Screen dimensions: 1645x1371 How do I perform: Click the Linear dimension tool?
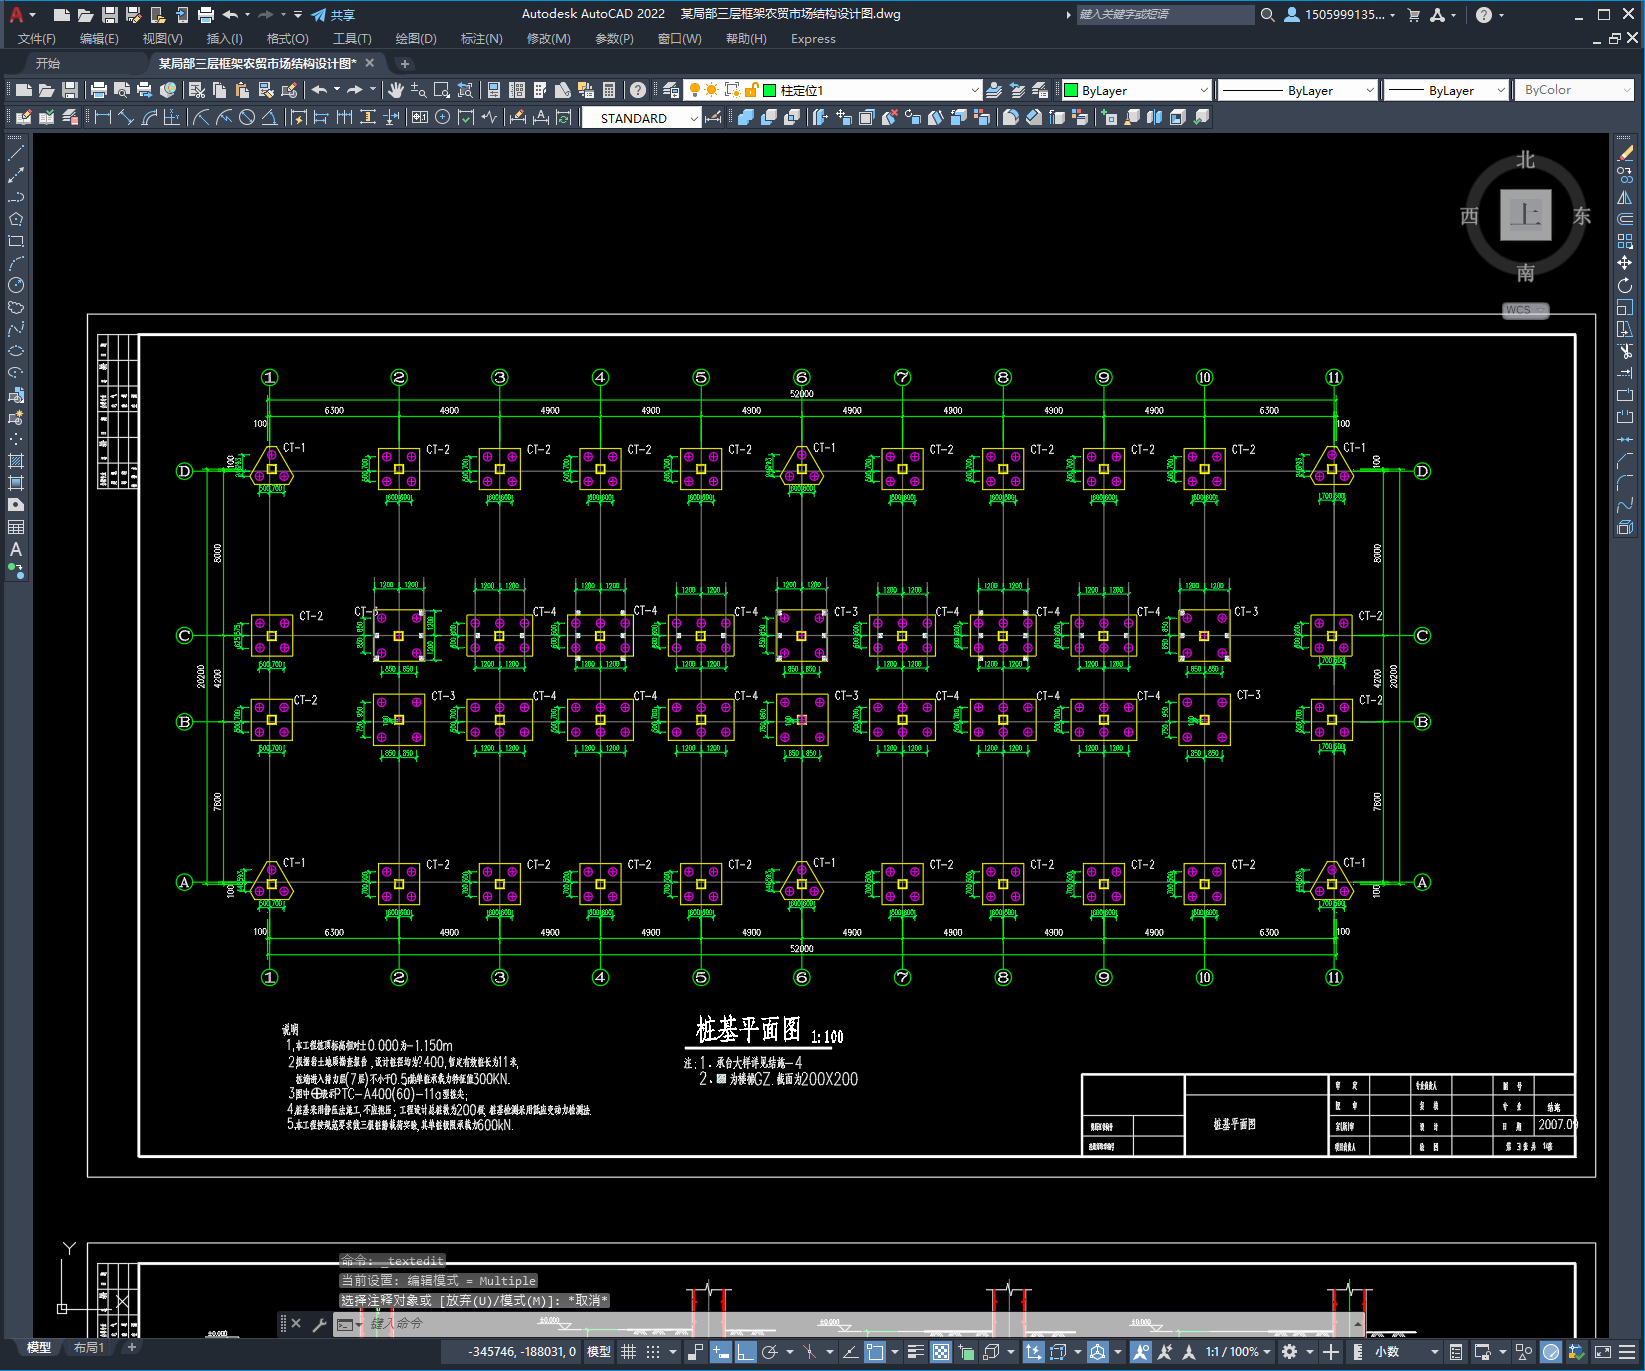coord(103,117)
